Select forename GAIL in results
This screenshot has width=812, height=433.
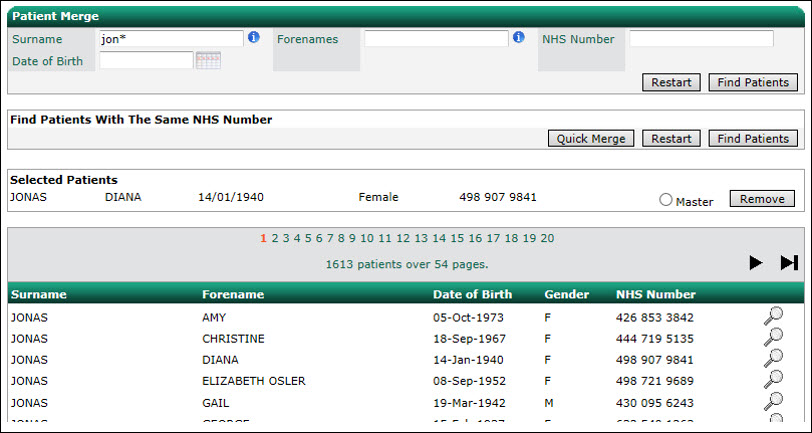coord(215,403)
